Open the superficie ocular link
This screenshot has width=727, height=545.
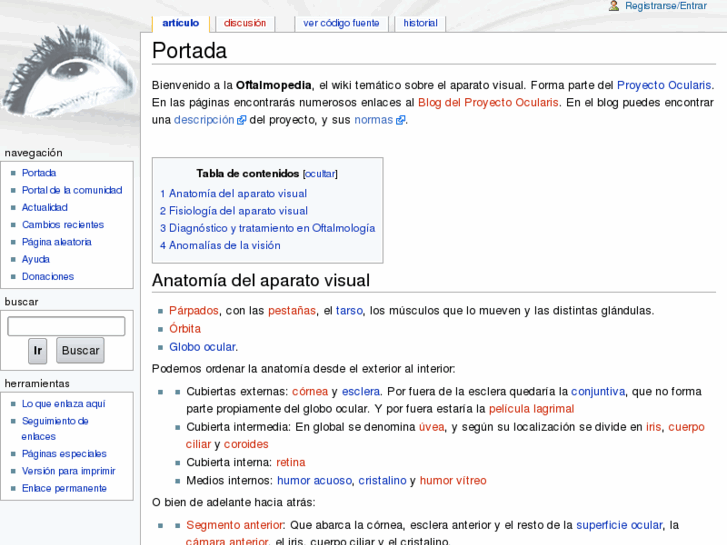point(619,525)
